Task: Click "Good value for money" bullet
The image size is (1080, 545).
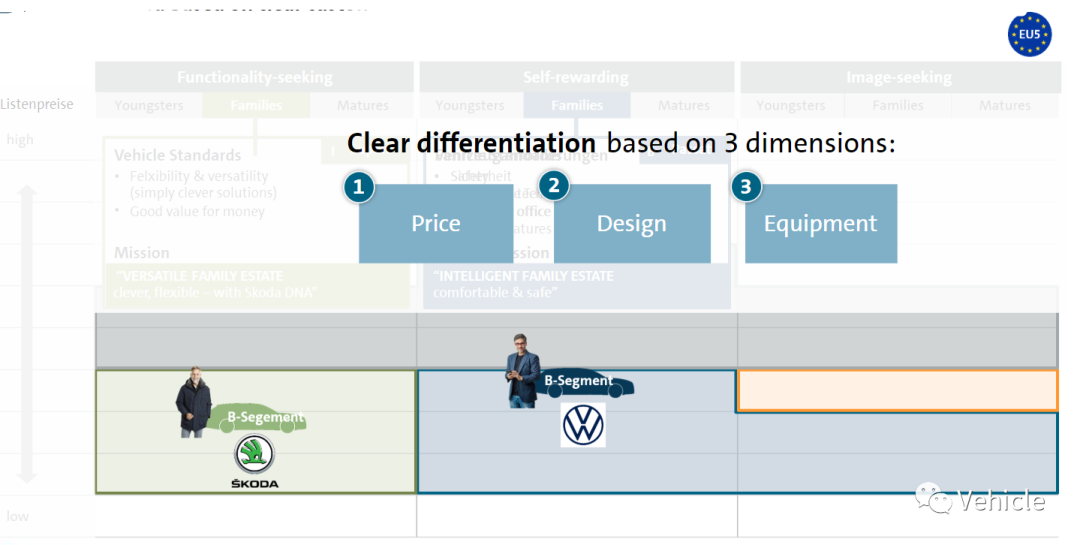Action: [x=197, y=212]
